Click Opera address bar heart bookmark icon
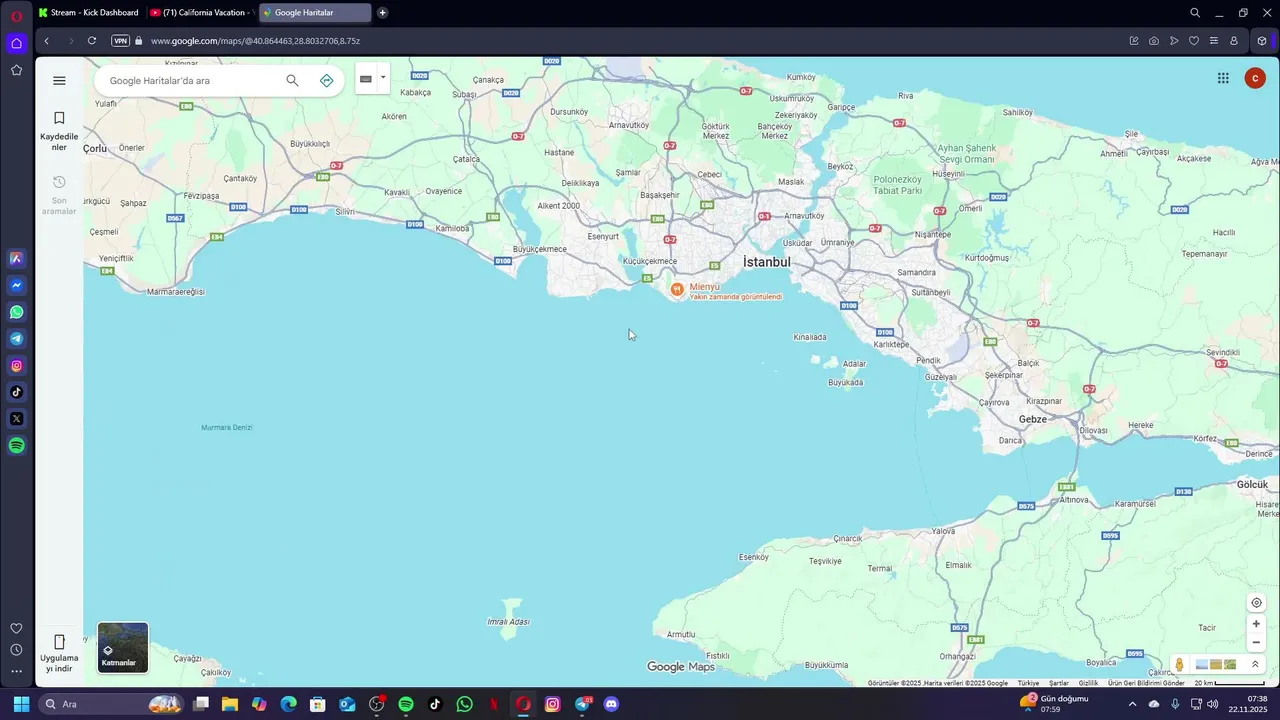Image resolution: width=1280 pixels, height=720 pixels. click(x=1193, y=41)
